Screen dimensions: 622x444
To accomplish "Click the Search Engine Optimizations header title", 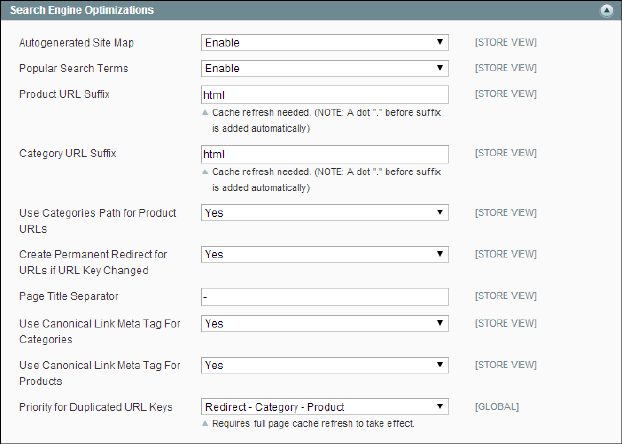I will [82, 10].
